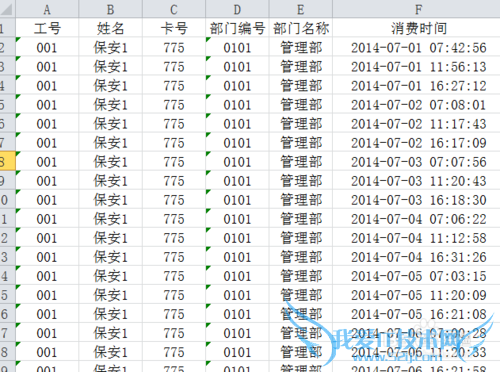This screenshot has height=372, width=500.
Task: Select cell with 2014-07-05 07:03:15
Action: (417, 275)
